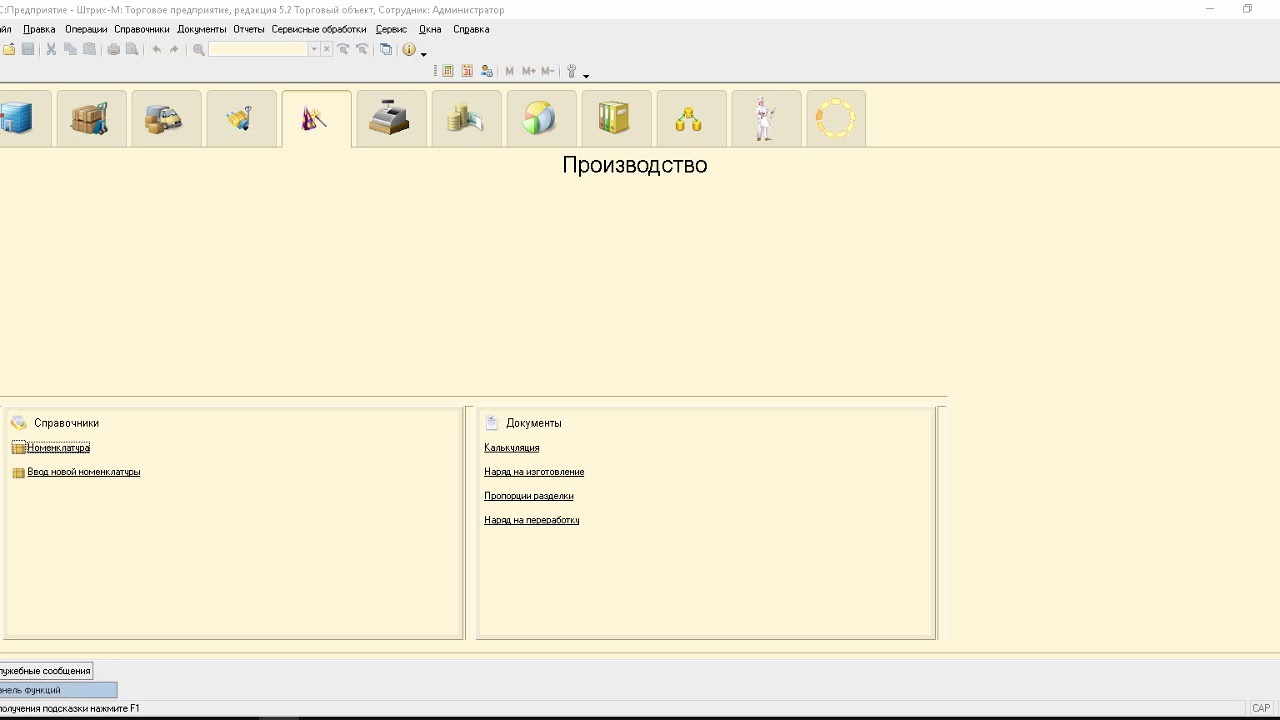Image resolution: width=1280 pixels, height=720 pixels.
Task: Expand the arrow after wrench icon
Action: 586,75
